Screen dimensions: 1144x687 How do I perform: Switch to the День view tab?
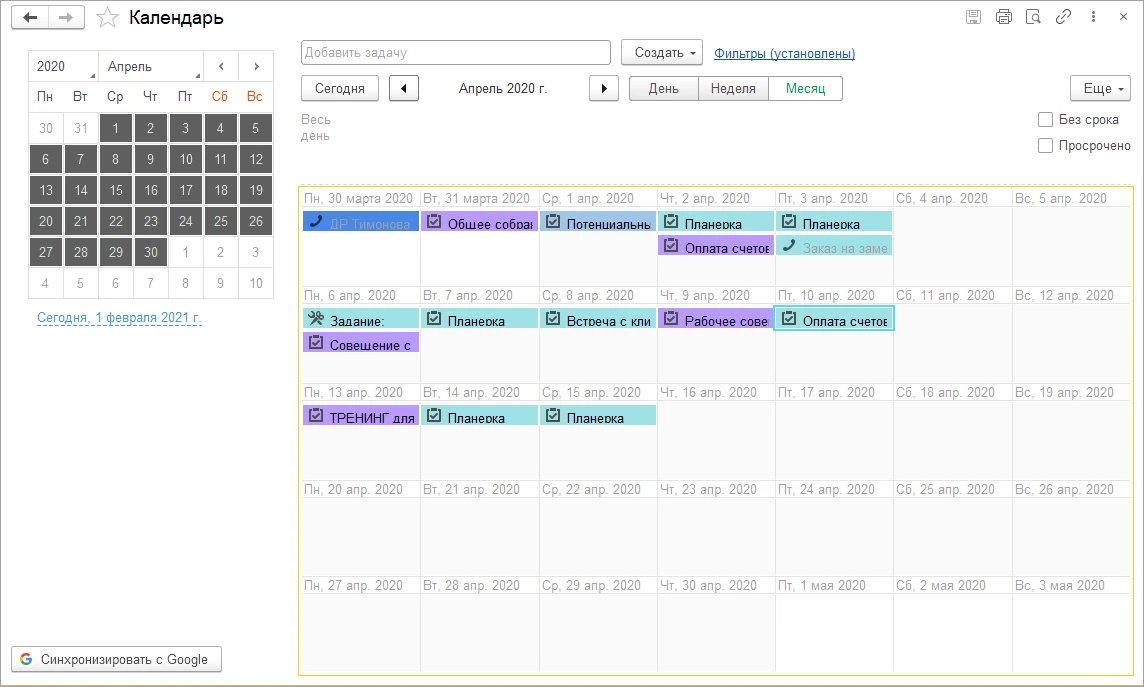point(663,88)
